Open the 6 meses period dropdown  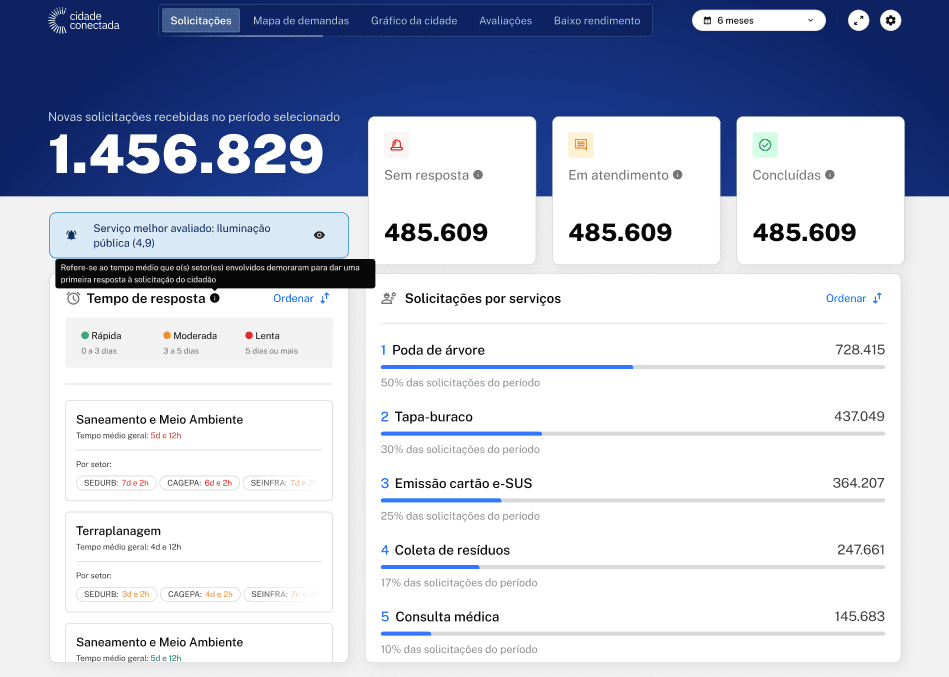point(759,21)
